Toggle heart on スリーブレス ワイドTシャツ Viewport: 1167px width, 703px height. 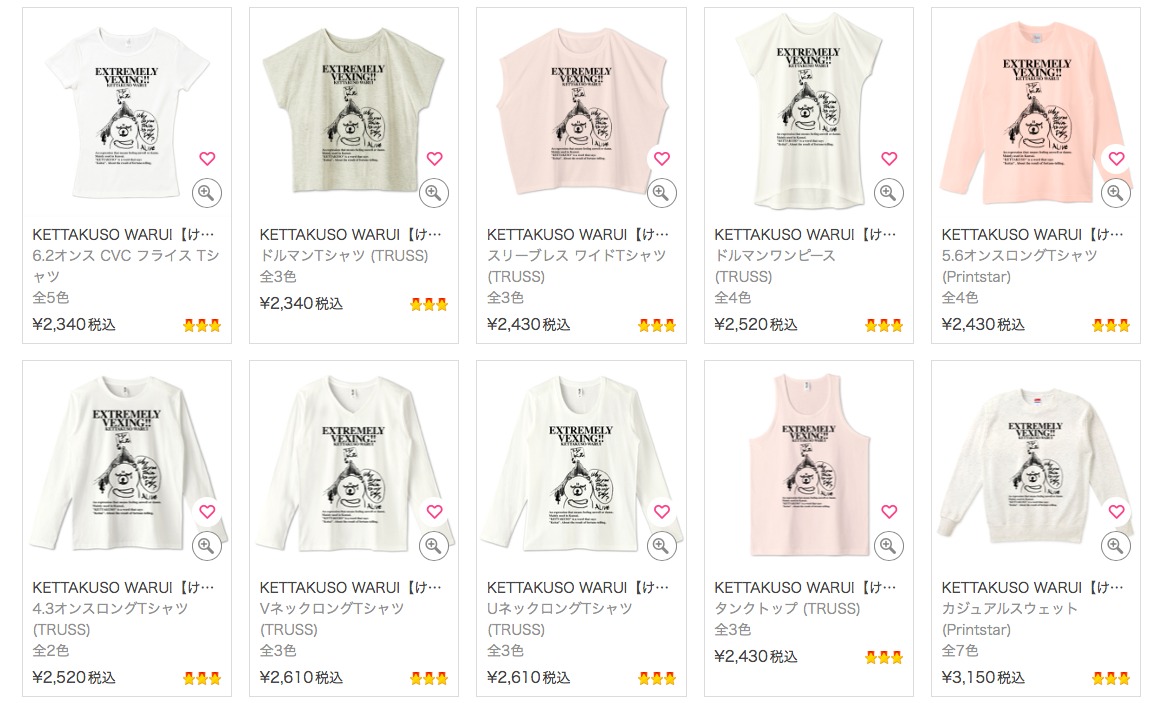662,158
